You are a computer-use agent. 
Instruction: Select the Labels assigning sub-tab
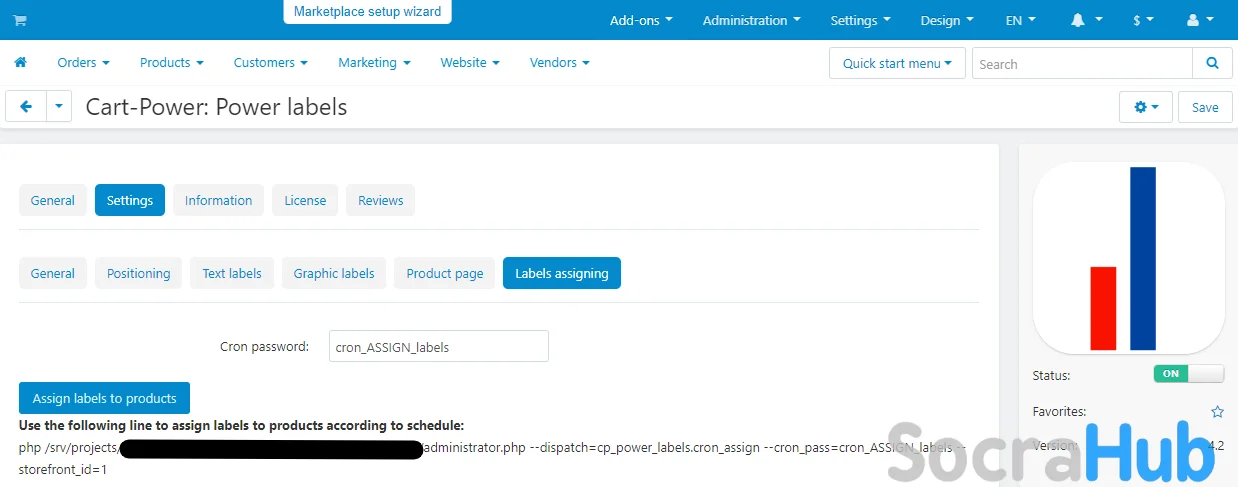pyautogui.click(x=562, y=273)
